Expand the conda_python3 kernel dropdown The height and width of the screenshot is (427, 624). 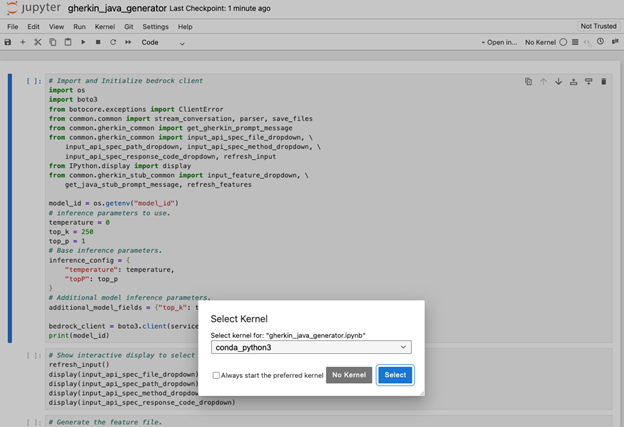tap(310, 347)
